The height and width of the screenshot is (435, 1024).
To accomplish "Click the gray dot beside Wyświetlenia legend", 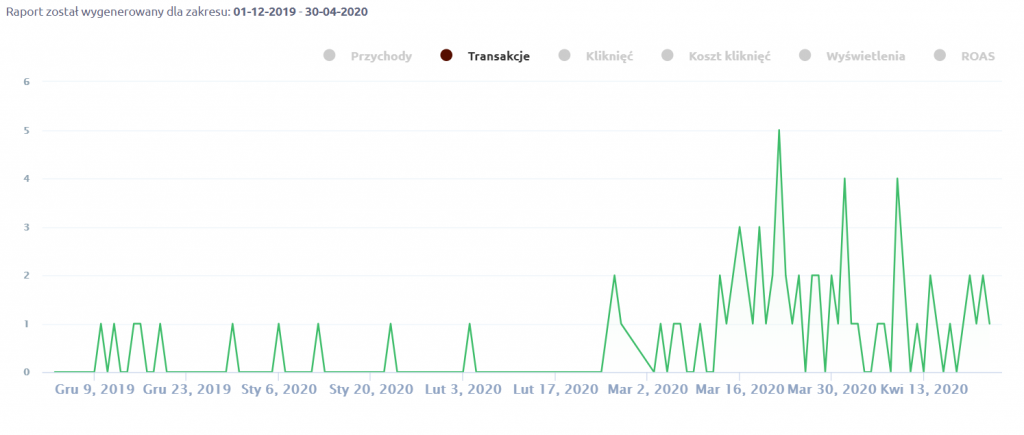I will 805,56.
